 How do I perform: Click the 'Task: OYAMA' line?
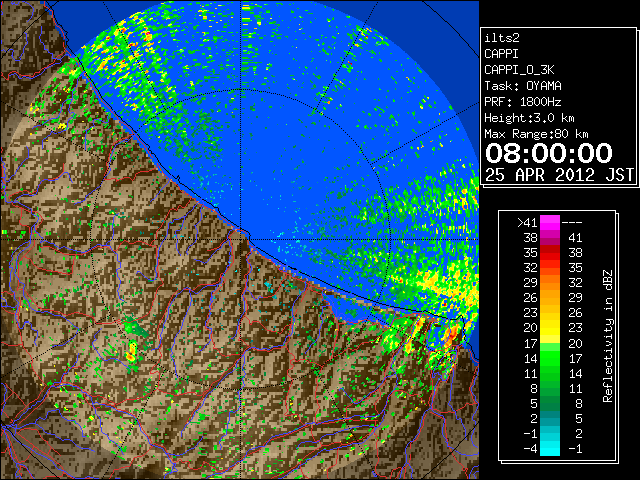[x=523, y=86]
